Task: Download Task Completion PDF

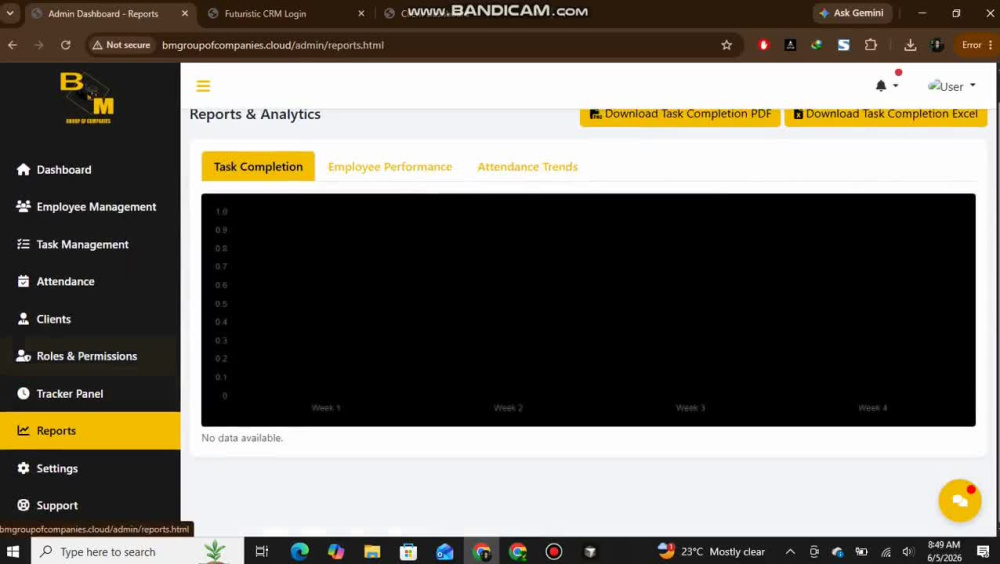Action: pyautogui.click(x=680, y=115)
